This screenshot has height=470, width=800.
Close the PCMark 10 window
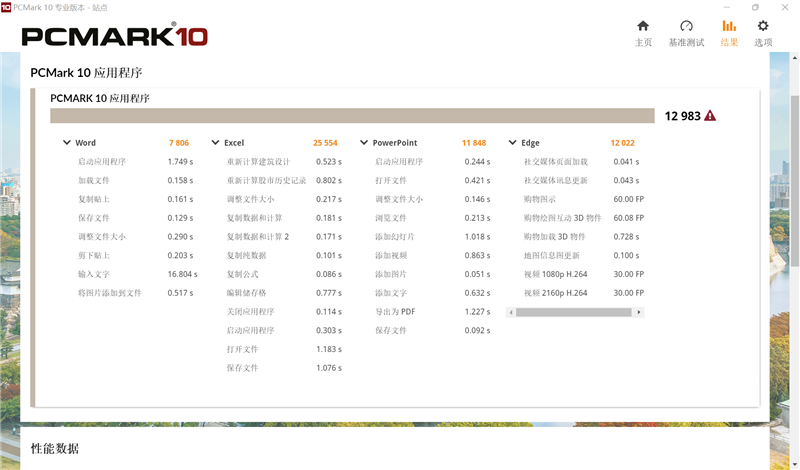point(785,7)
